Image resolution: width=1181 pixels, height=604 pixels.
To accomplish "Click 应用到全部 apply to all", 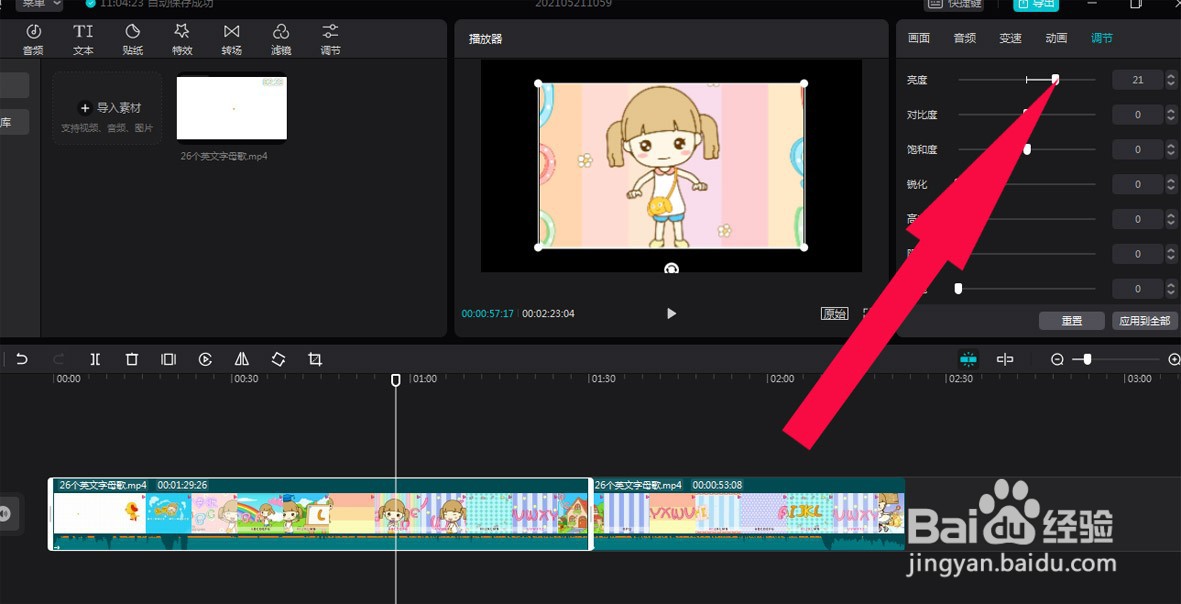I will coord(1144,321).
